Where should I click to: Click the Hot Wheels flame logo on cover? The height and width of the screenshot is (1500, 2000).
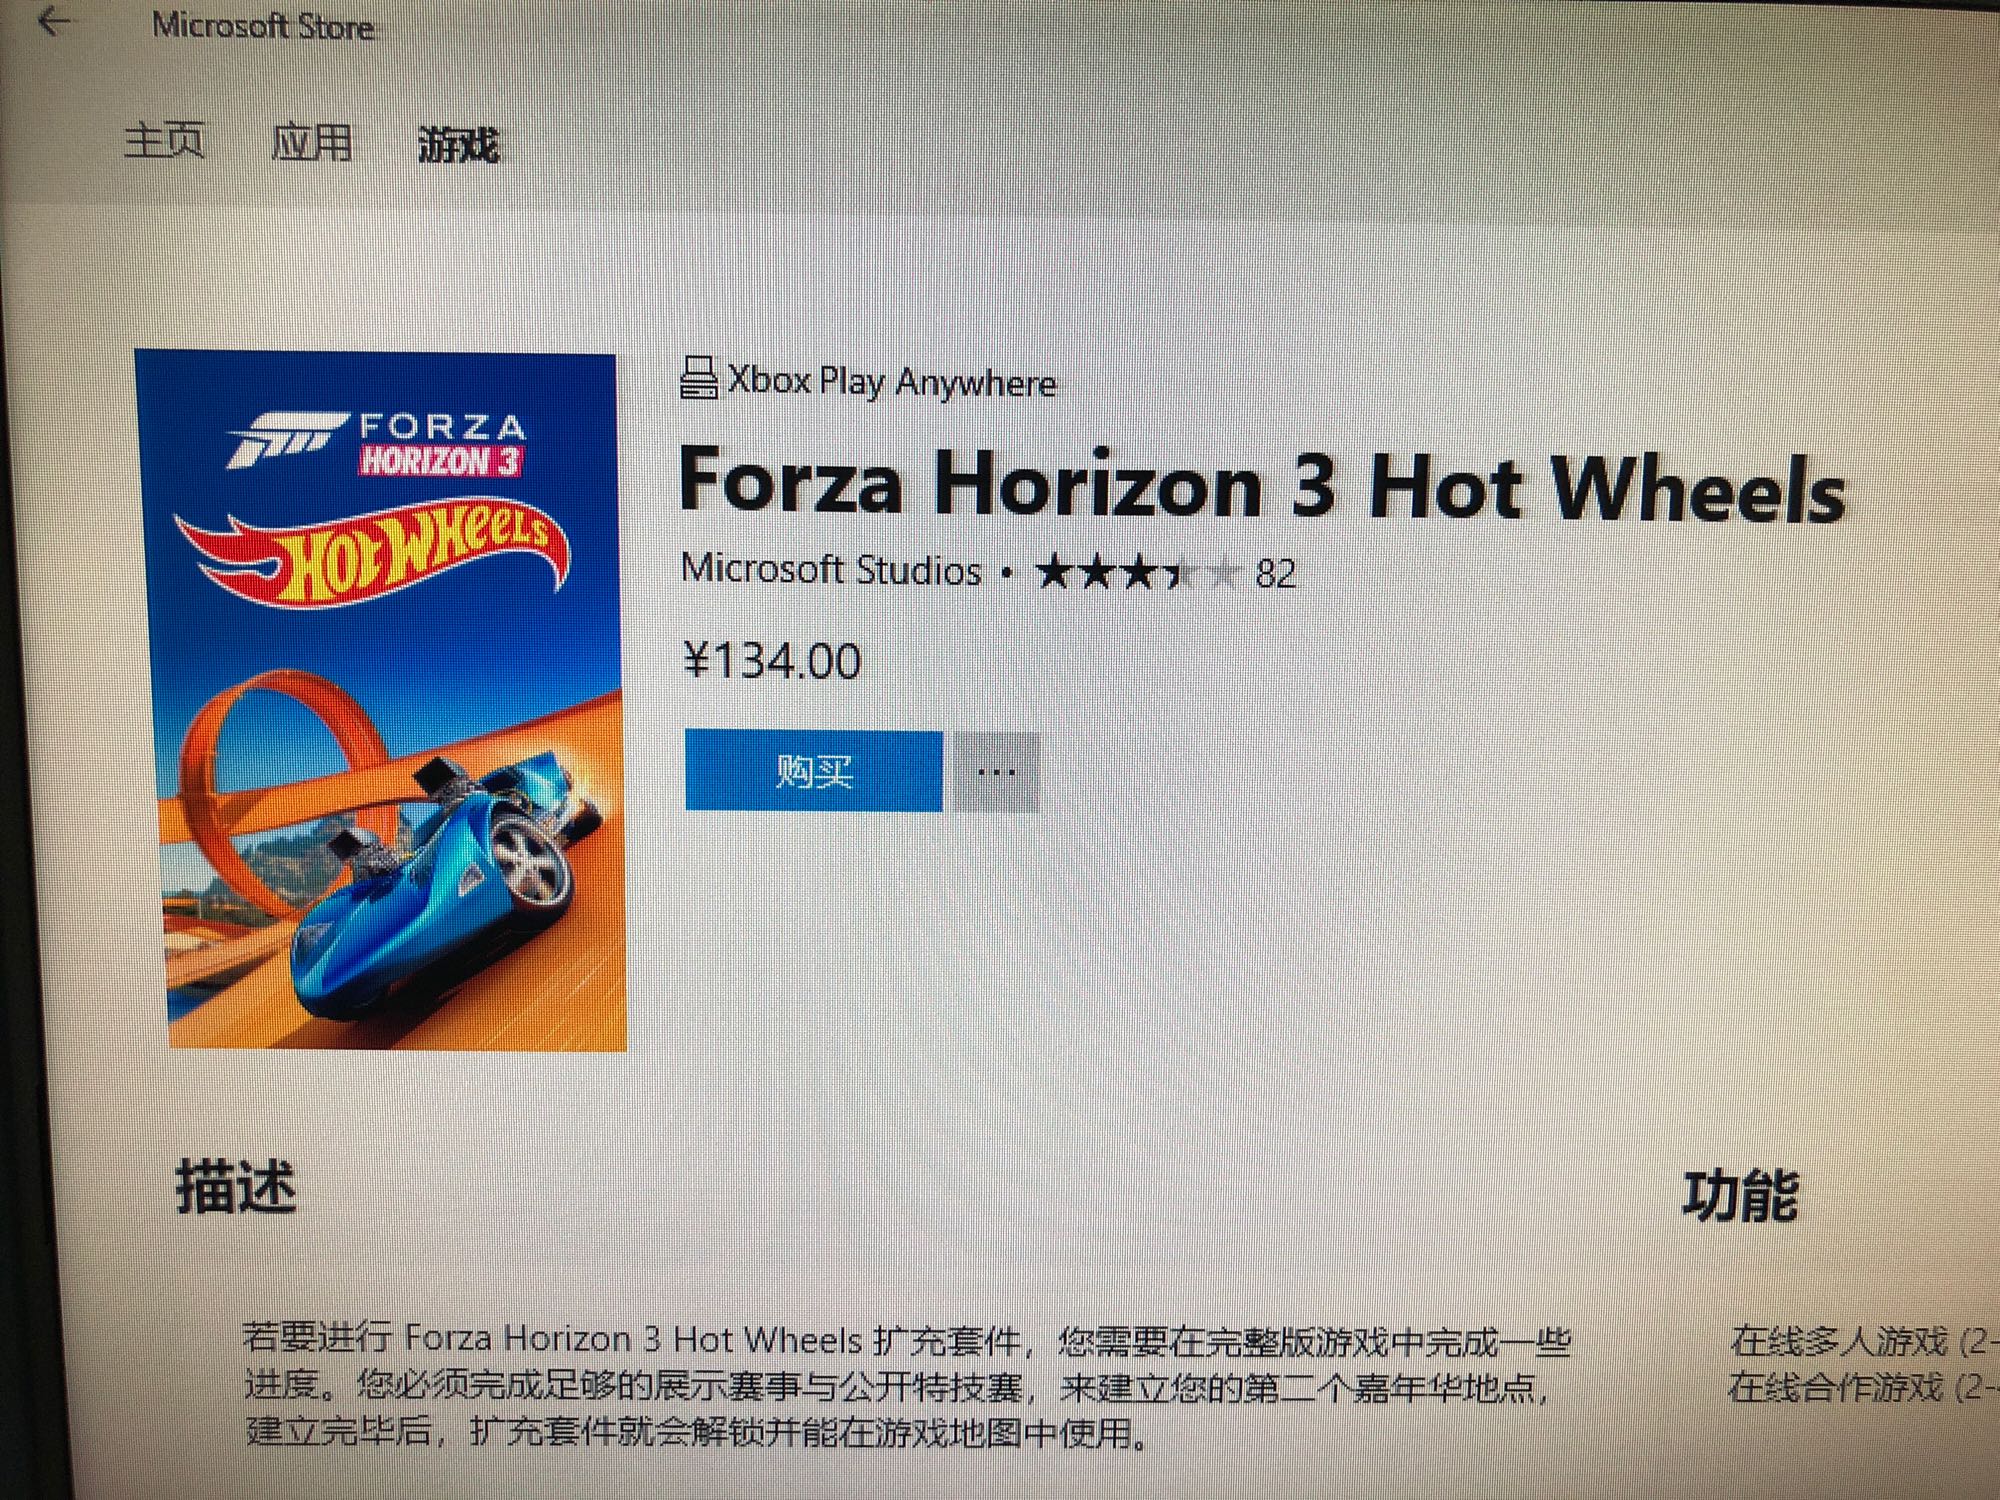point(372,559)
